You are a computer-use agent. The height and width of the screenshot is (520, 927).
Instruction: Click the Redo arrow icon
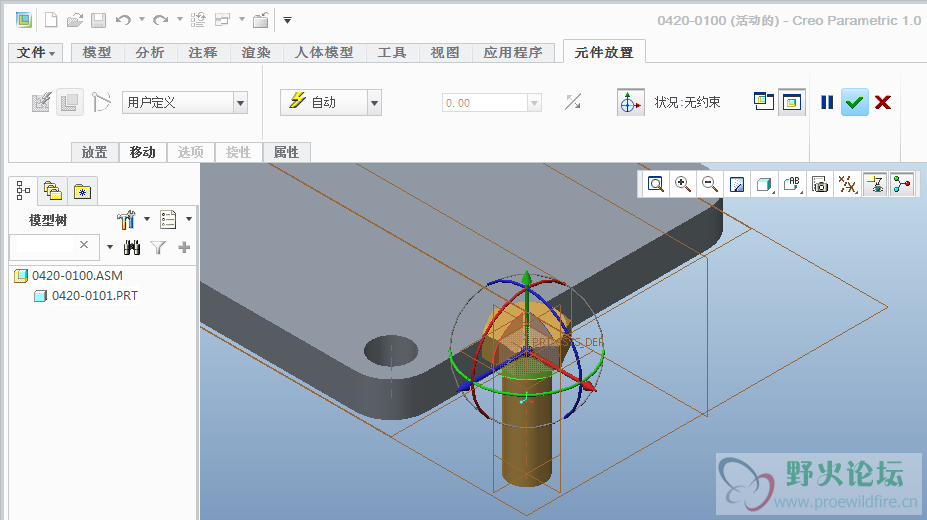point(160,20)
